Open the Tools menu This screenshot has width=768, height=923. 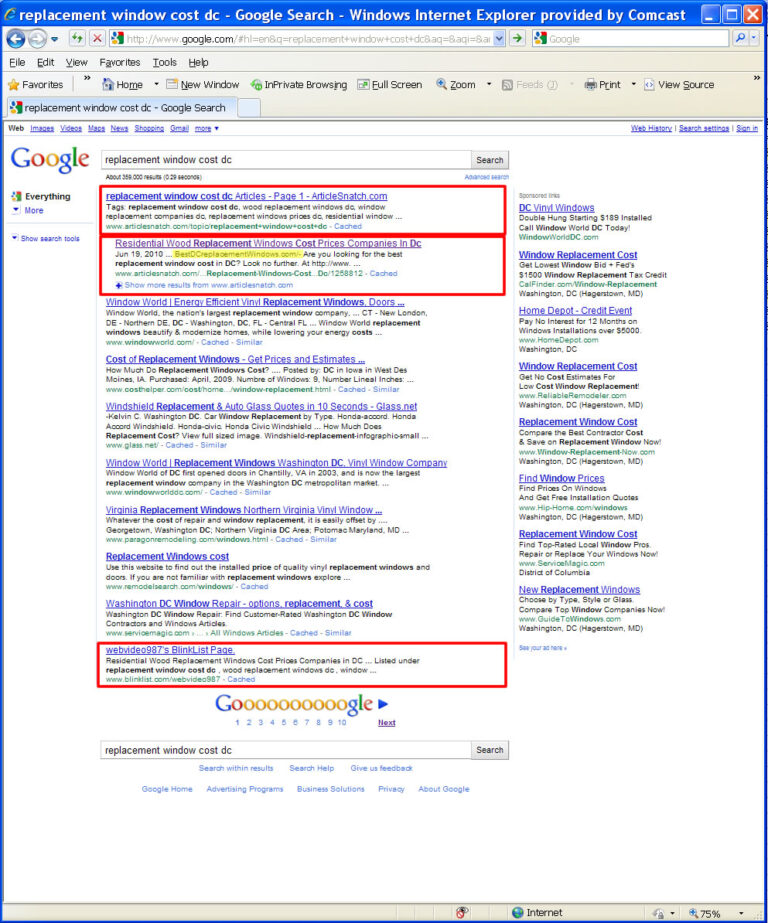164,62
